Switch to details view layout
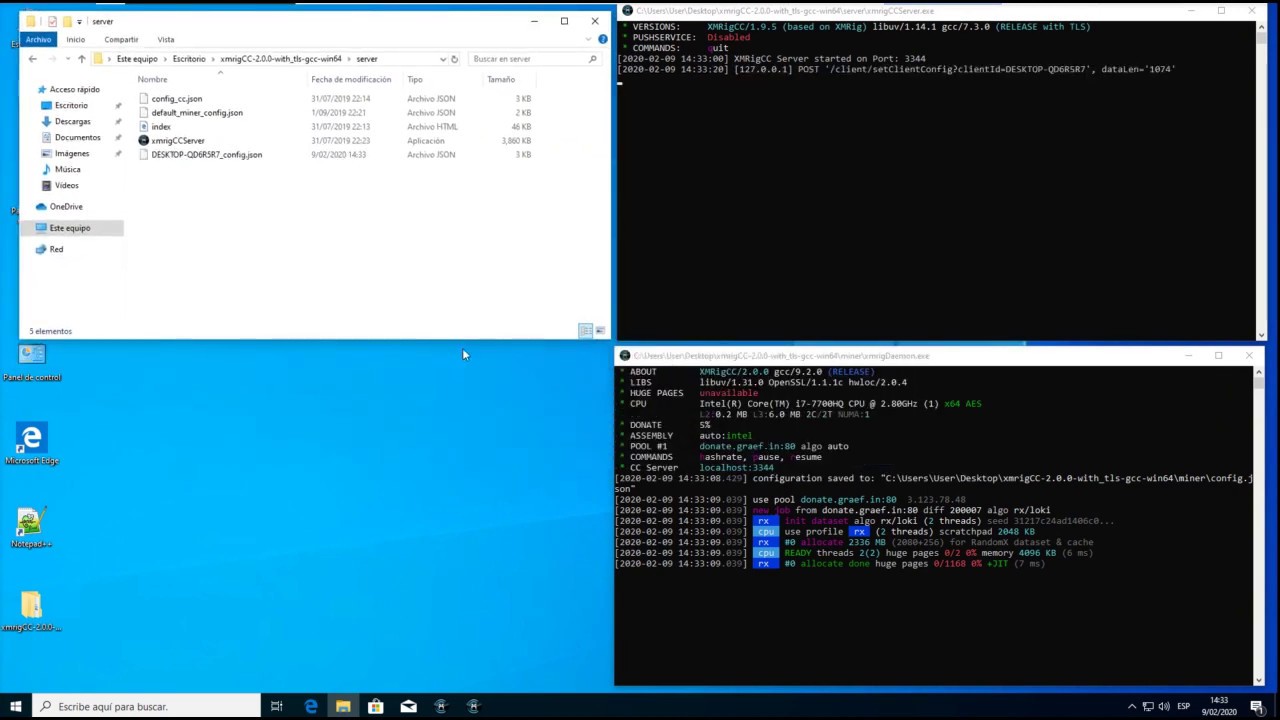 coord(585,331)
